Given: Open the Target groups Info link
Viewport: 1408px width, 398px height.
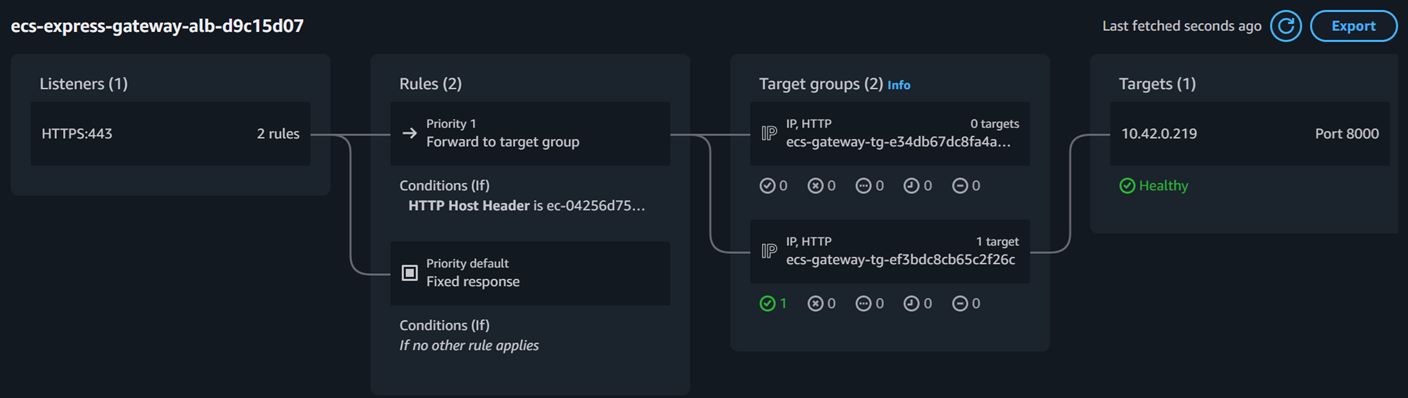Looking at the screenshot, I should 899,85.
